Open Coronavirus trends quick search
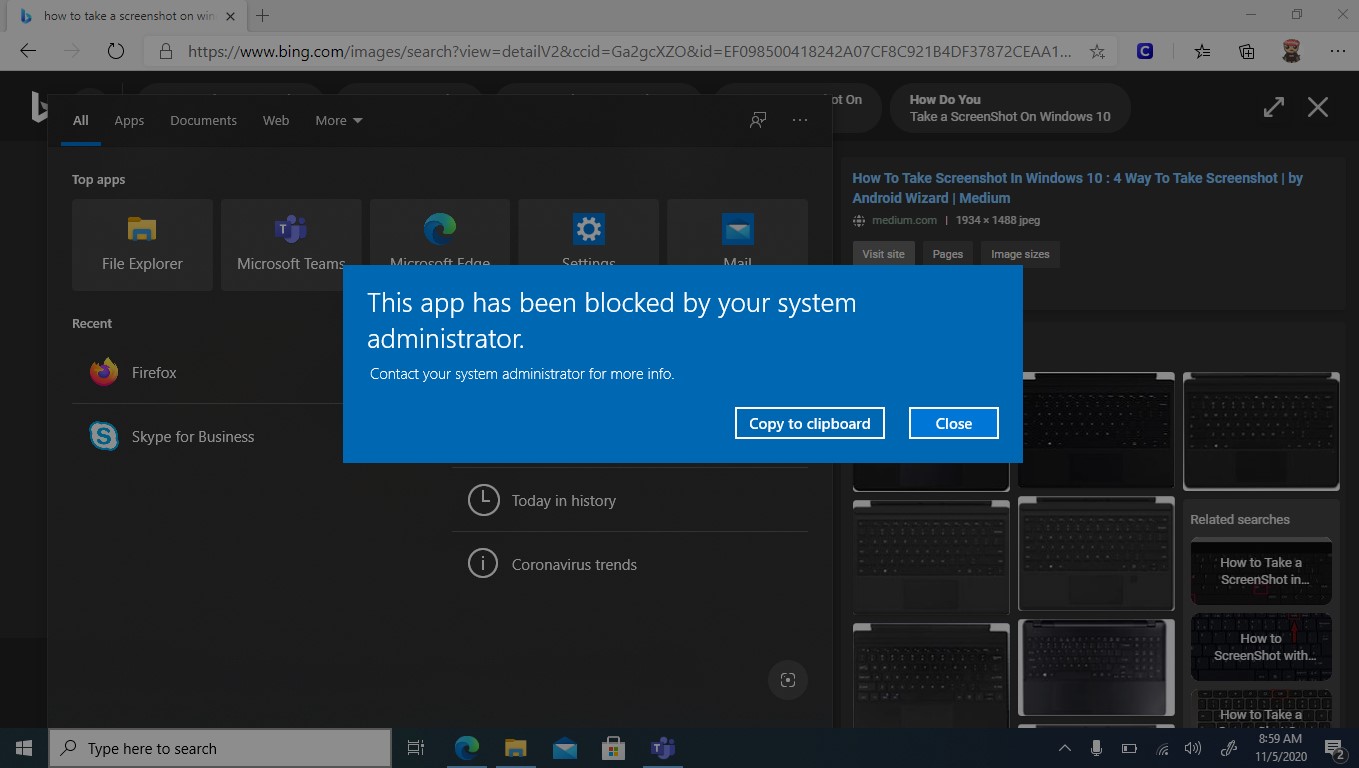The width and height of the screenshot is (1359, 768). click(x=630, y=564)
